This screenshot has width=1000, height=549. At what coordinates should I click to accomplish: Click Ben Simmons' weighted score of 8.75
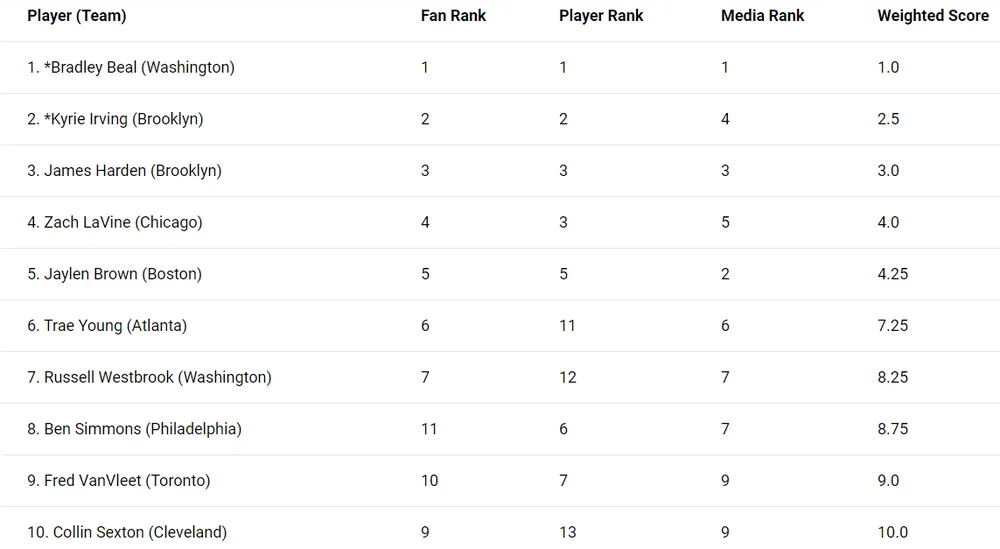click(x=892, y=429)
